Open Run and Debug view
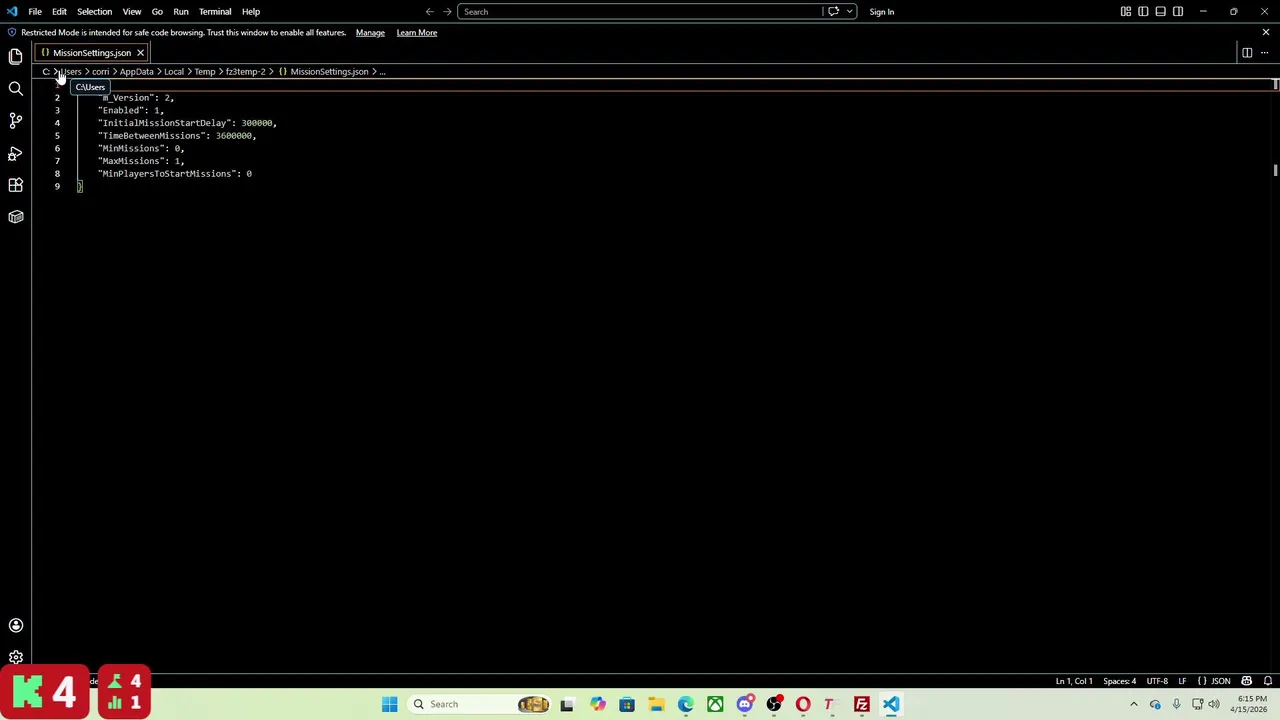 (15, 153)
